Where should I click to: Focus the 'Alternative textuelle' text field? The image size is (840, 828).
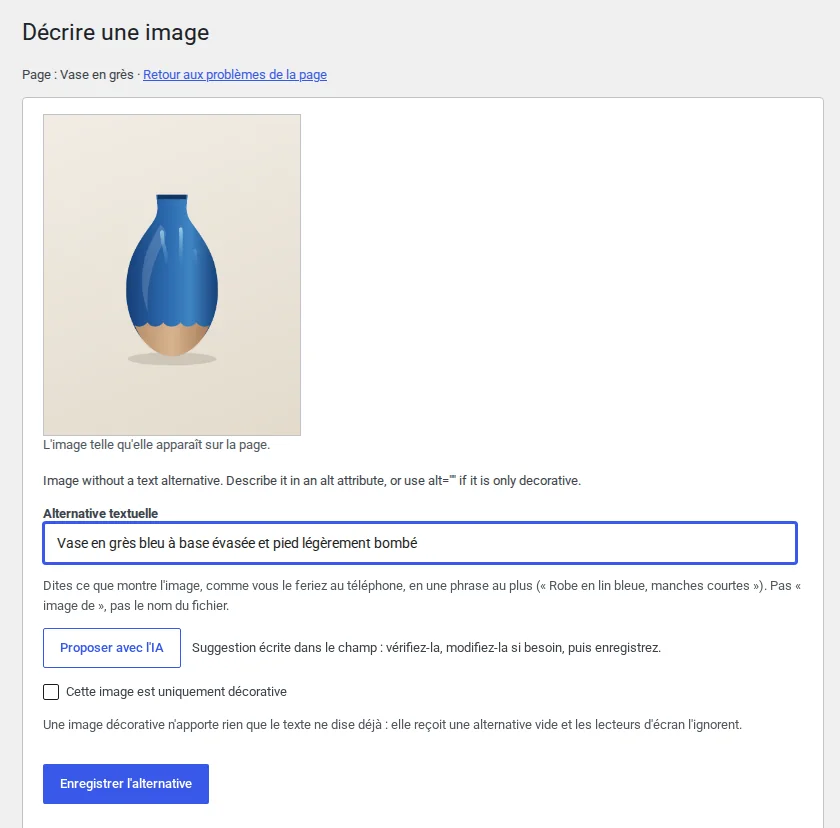(420, 543)
